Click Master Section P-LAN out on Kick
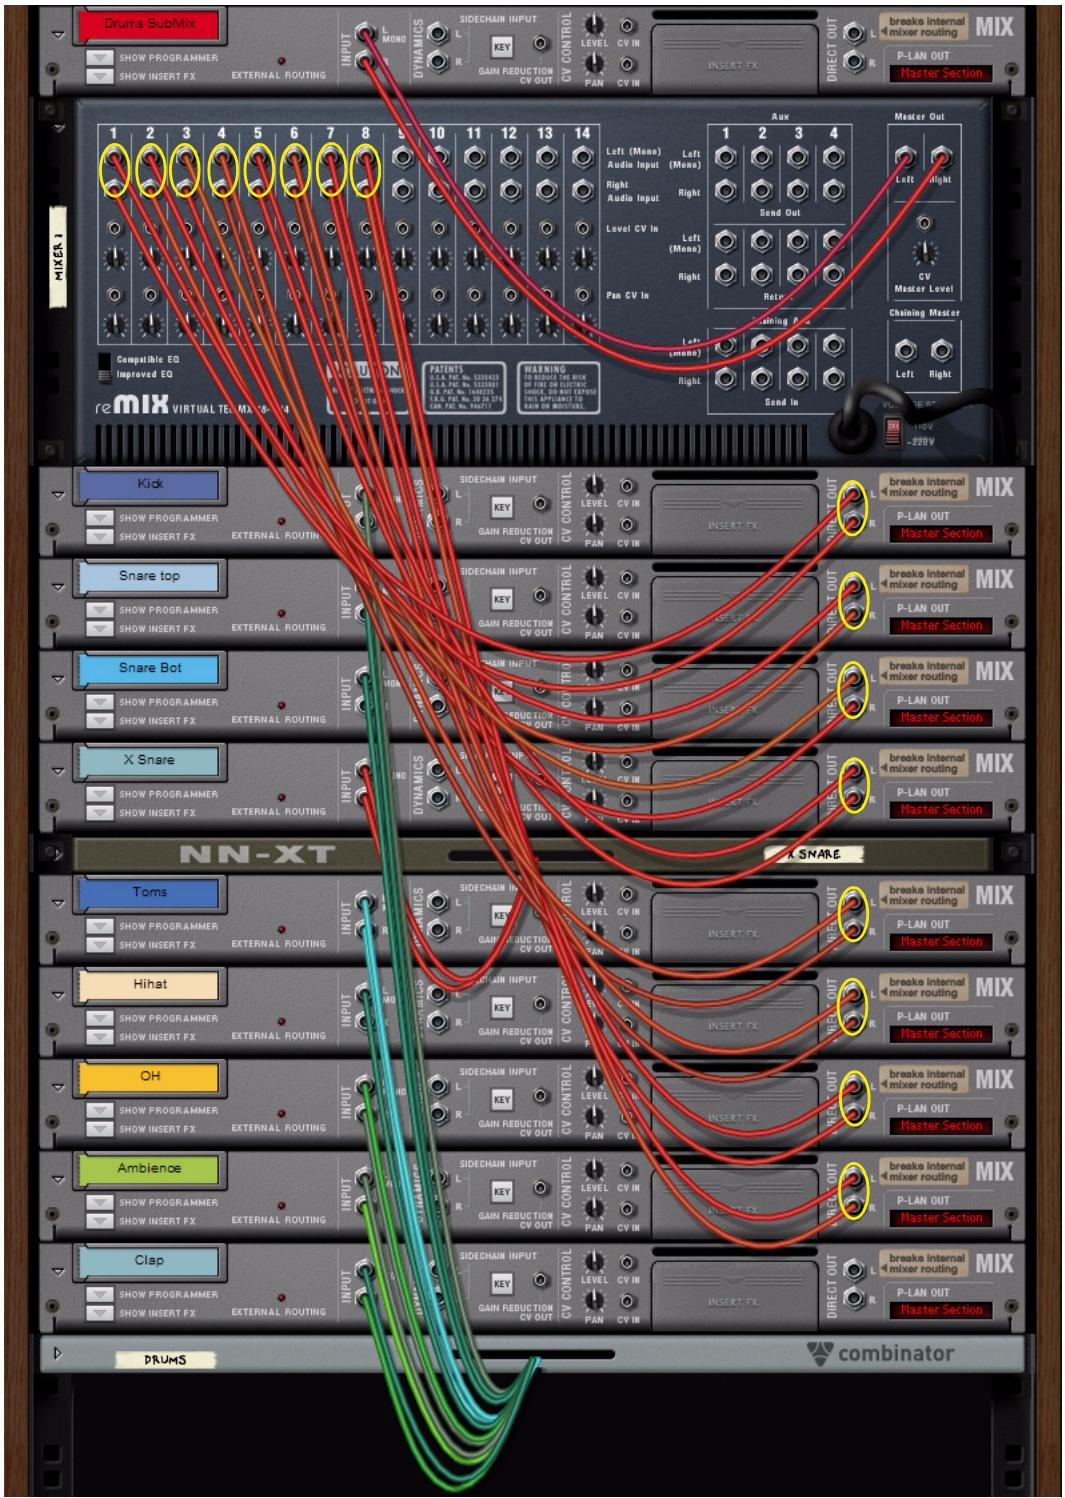Viewport: 1065px width, 1498px height. (940, 534)
